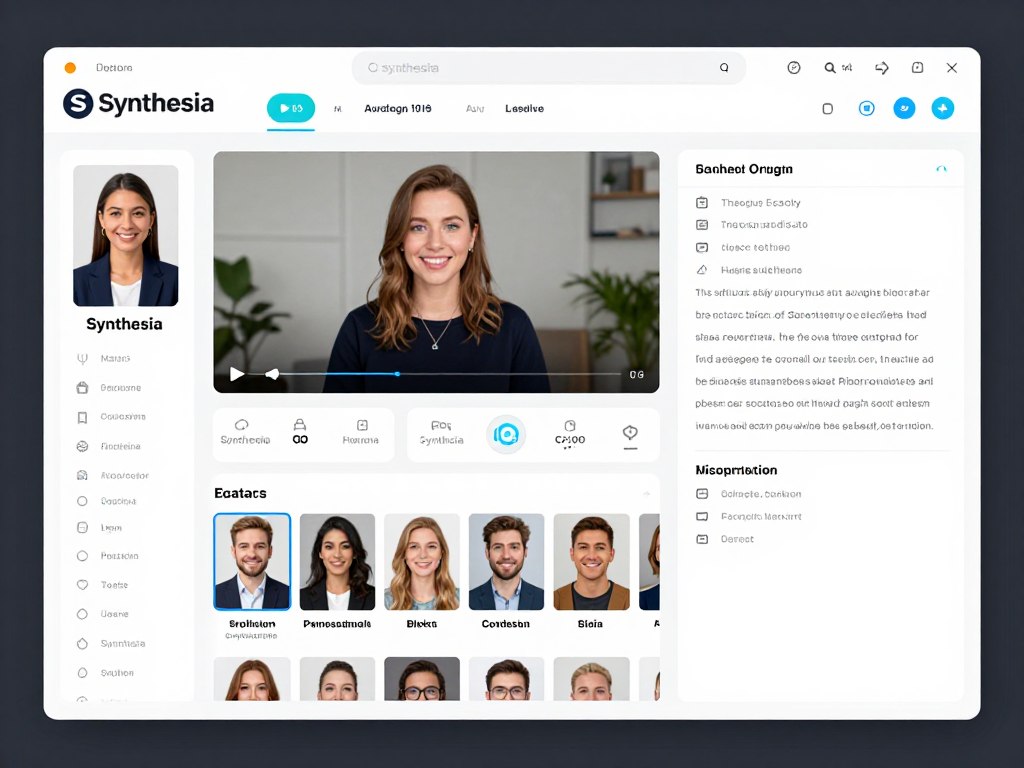Click the forward arrow icon in the title bar
Viewport: 1024px width, 768px height.
point(882,68)
